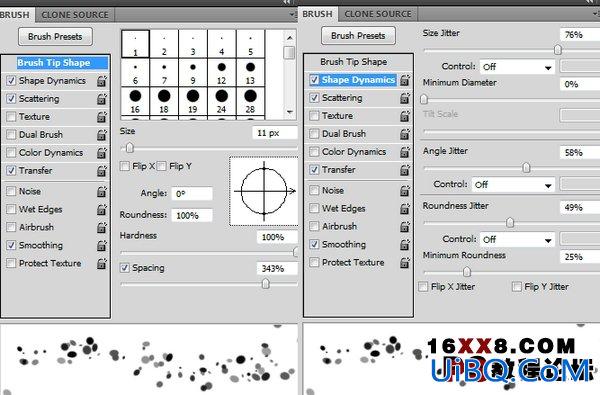Switch to right CLONE SOURCE tab
Screen dimensions: 600x395
click(x=378, y=14)
